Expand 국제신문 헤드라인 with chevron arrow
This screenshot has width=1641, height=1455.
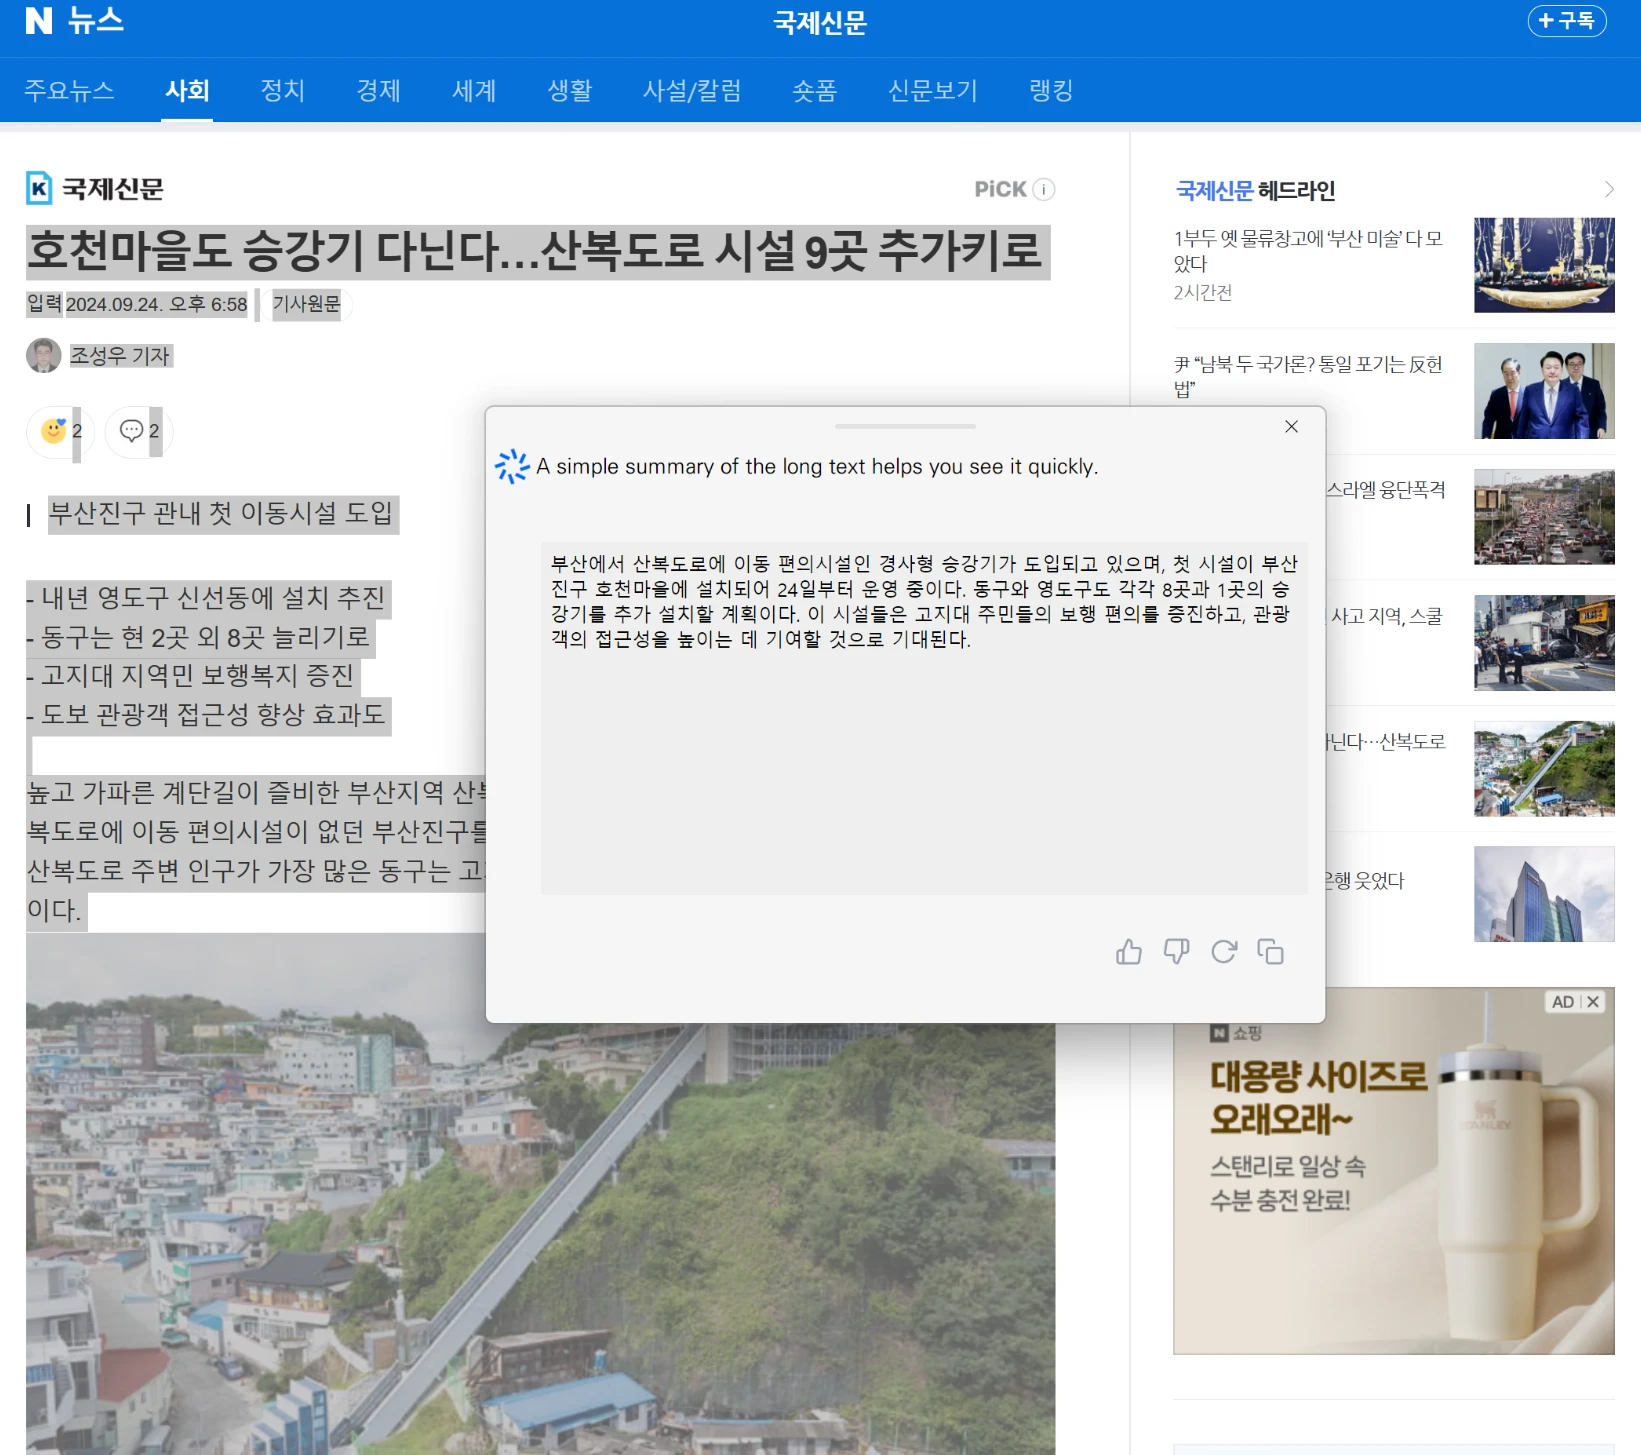1608,190
